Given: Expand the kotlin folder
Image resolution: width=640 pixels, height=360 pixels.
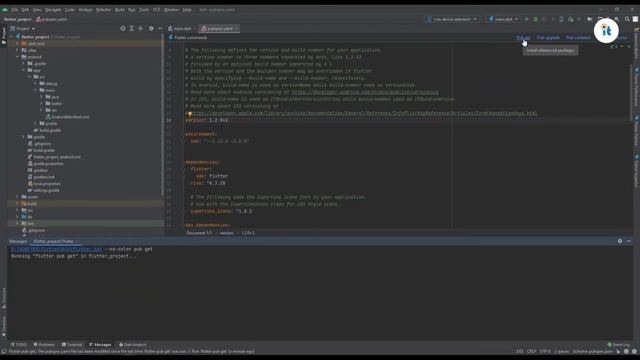Looking at the screenshot, I should click(x=41, y=104).
